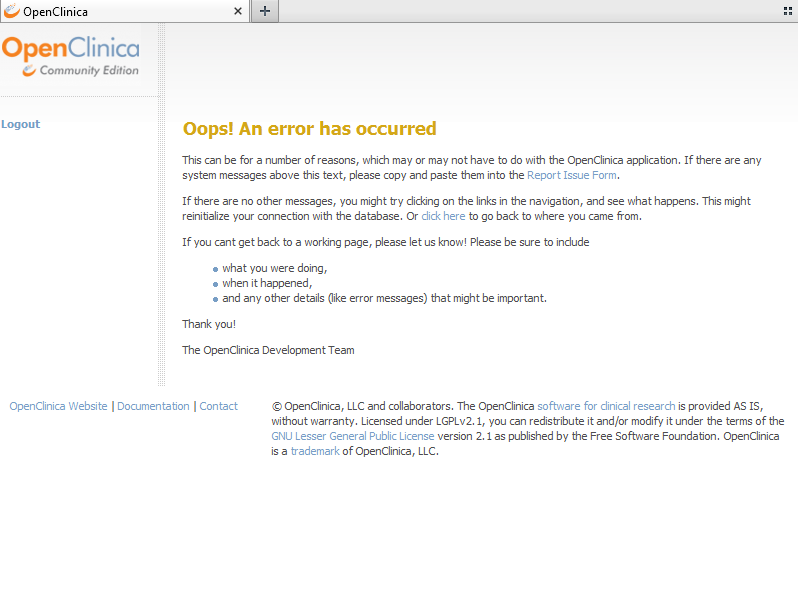Click the 'Oops! An error has occurred' heading

click(x=309, y=129)
